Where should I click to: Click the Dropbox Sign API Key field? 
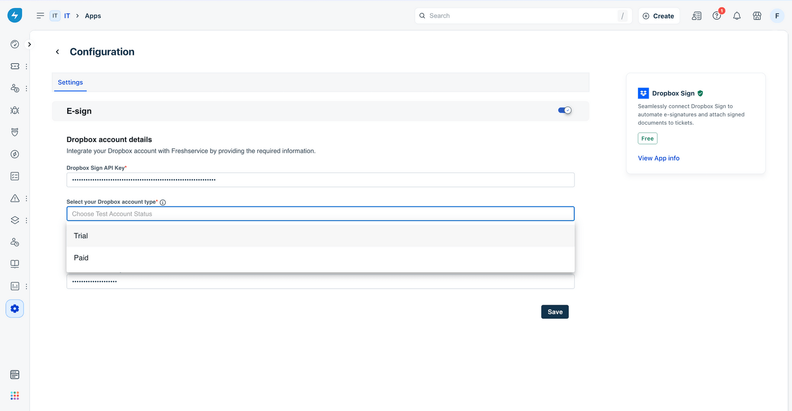coord(320,180)
